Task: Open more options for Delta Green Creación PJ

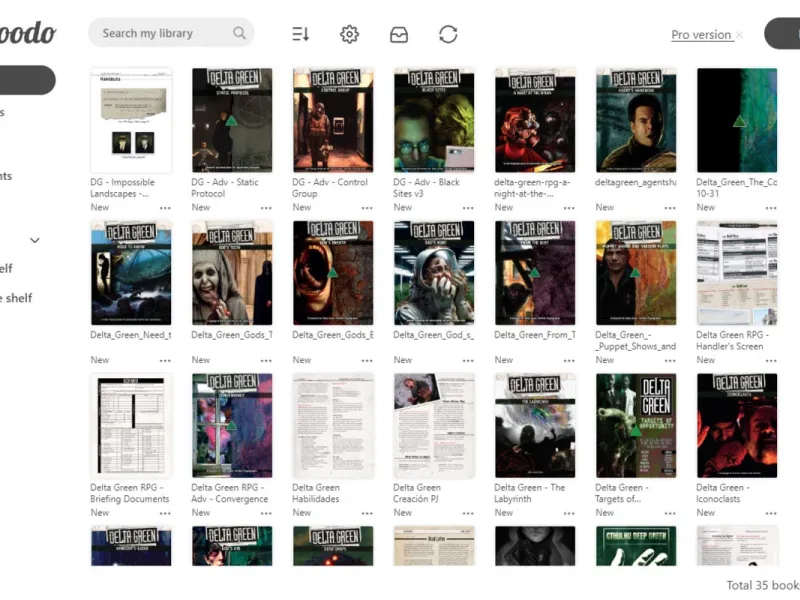Action: [x=468, y=513]
